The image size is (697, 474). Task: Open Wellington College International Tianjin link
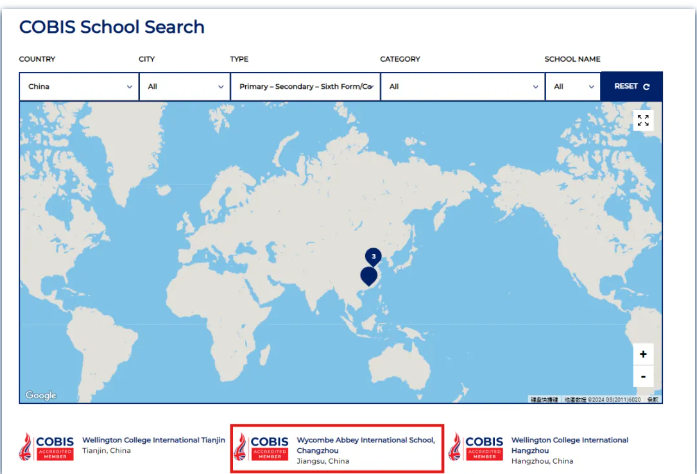click(x=154, y=440)
